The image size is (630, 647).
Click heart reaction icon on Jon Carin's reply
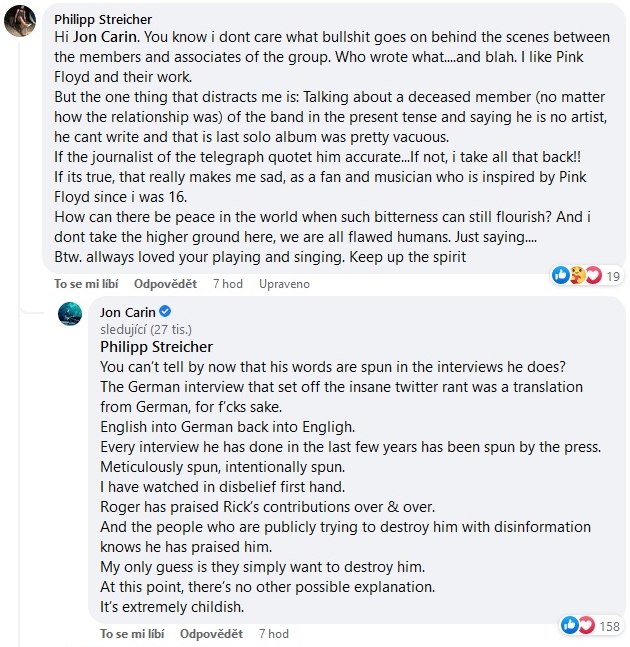coord(586,625)
